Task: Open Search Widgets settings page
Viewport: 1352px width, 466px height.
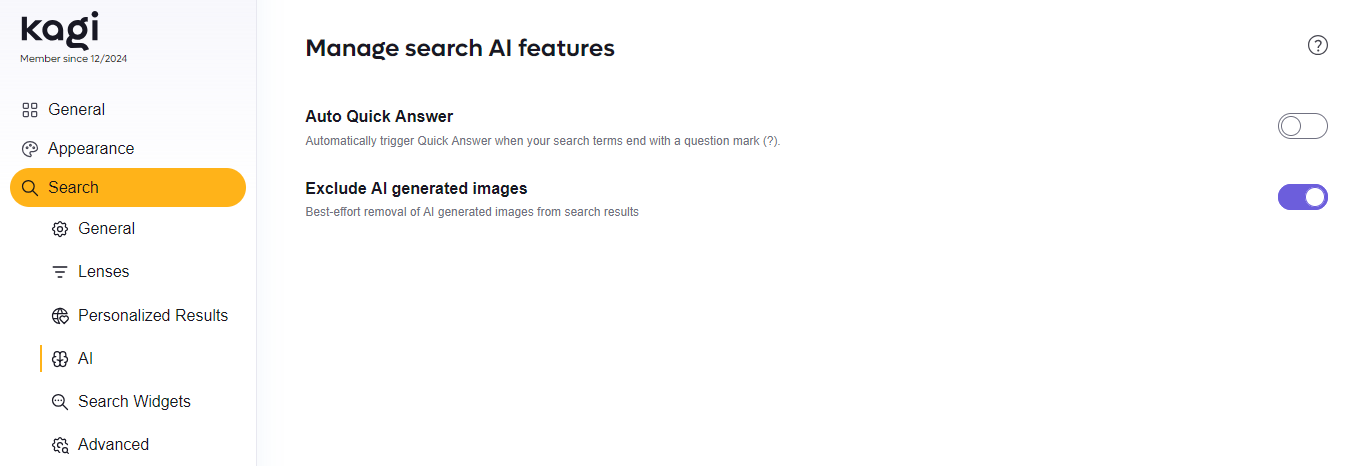Action: (x=134, y=402)
